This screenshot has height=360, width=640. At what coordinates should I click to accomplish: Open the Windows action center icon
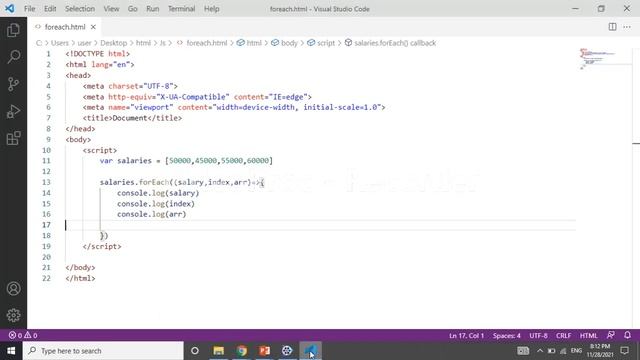624,351
